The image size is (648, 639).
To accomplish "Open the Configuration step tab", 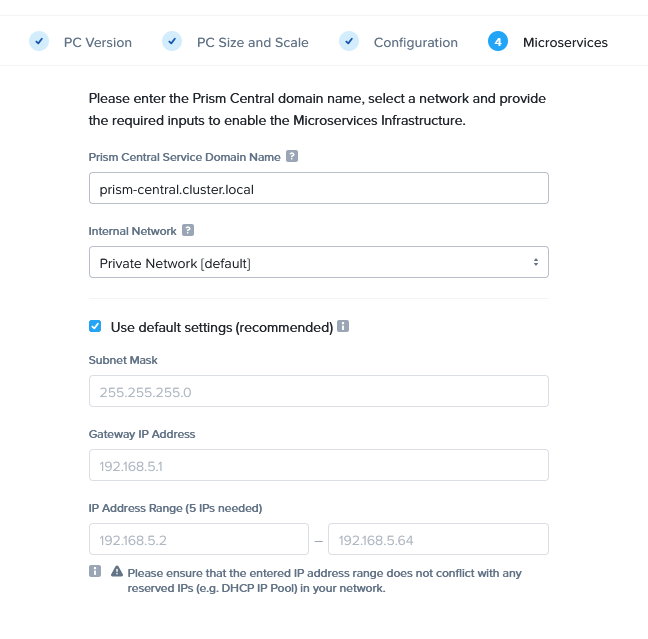I will click(415, 43).
